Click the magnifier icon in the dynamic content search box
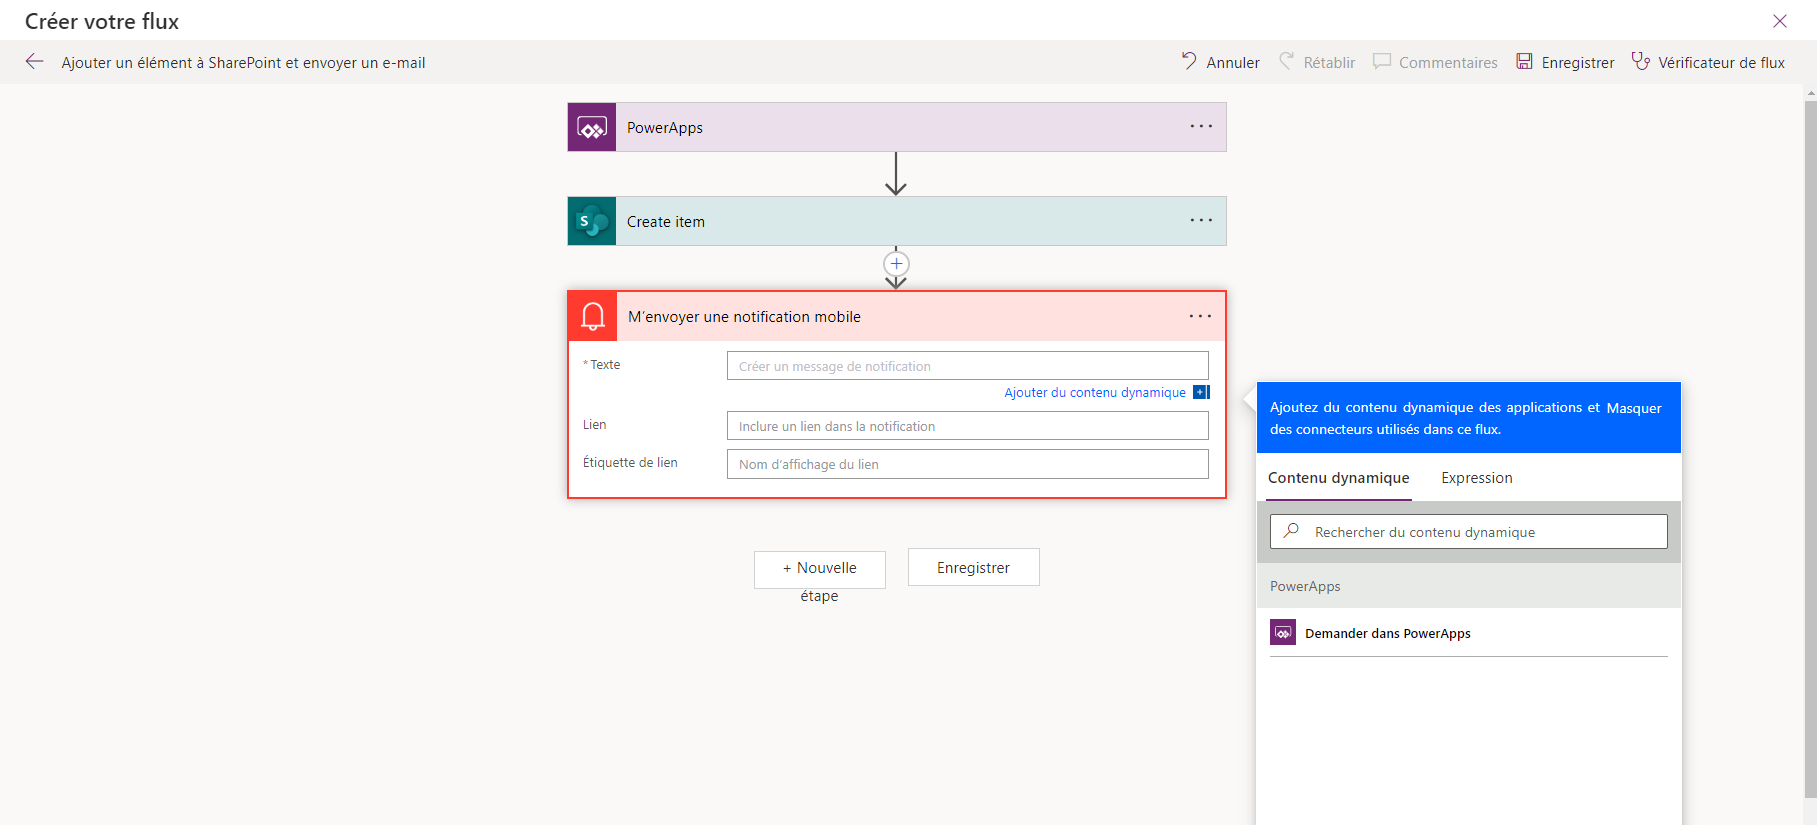 pyautogui.click(x=1291, y=531)
